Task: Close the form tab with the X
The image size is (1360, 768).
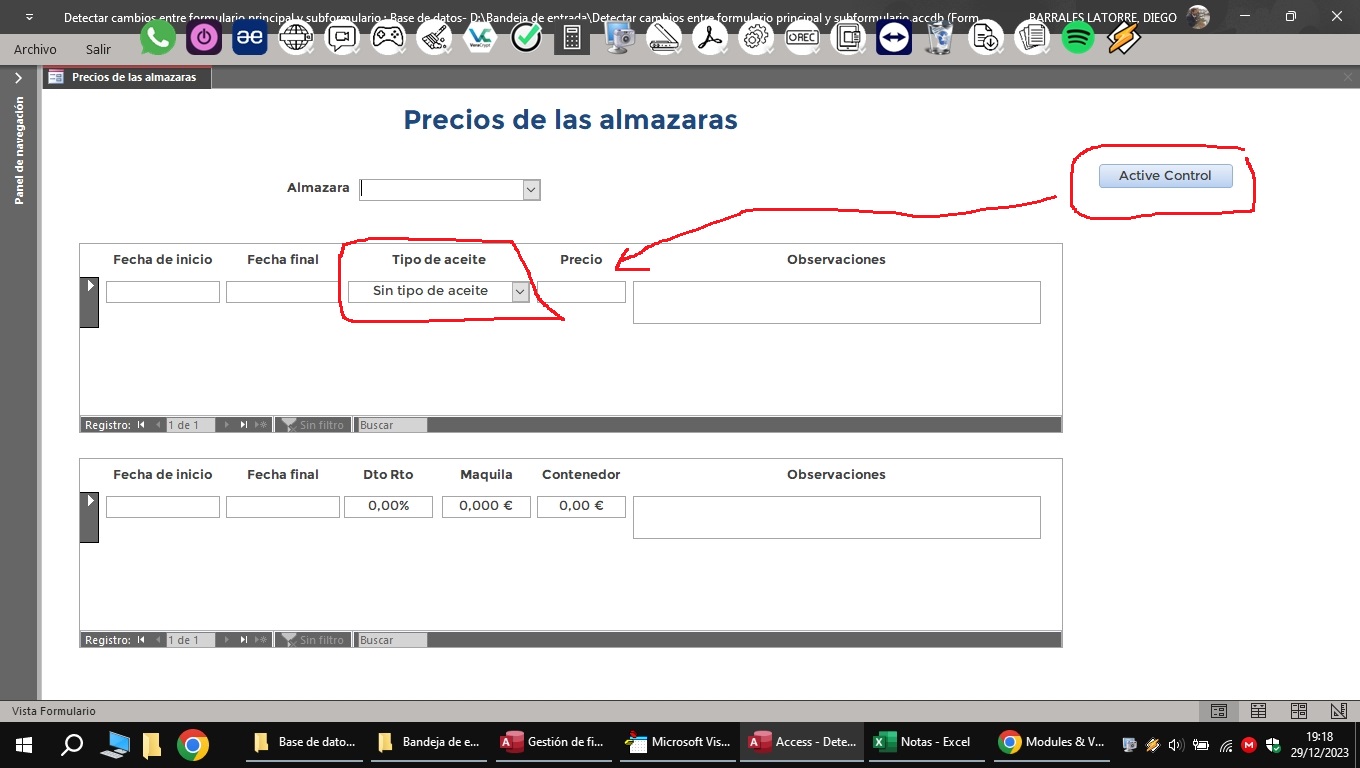Action: pyautogui.click(x=1348, y=77)
